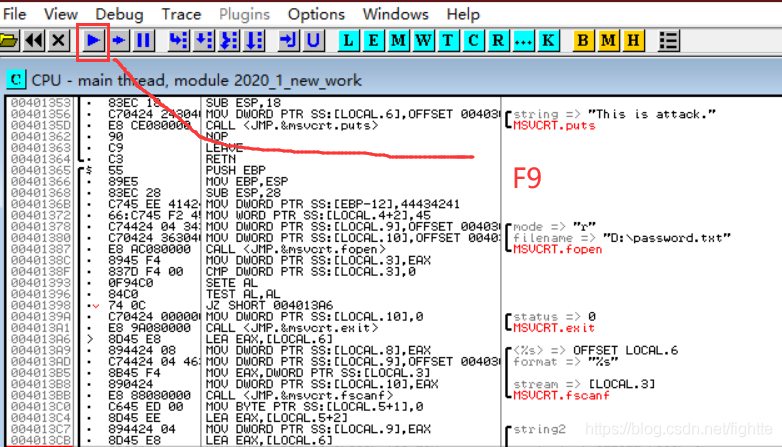This screenshot has height=447, width=782.
Task: Show Breakpoints with yellow B button
Action: 583,40
